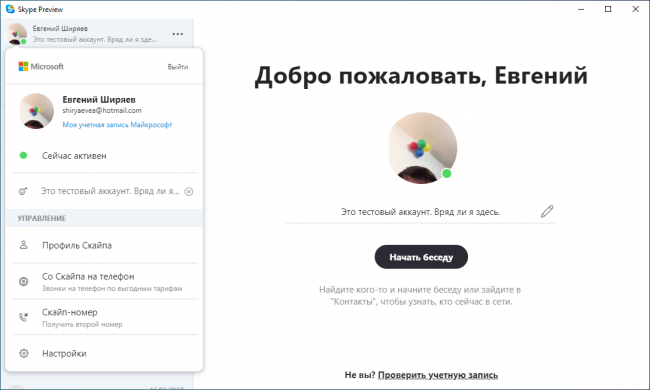Click the name Евгений Ширяев in the header
The width and height of the screenshot is (650, 390).
(60, 28)
